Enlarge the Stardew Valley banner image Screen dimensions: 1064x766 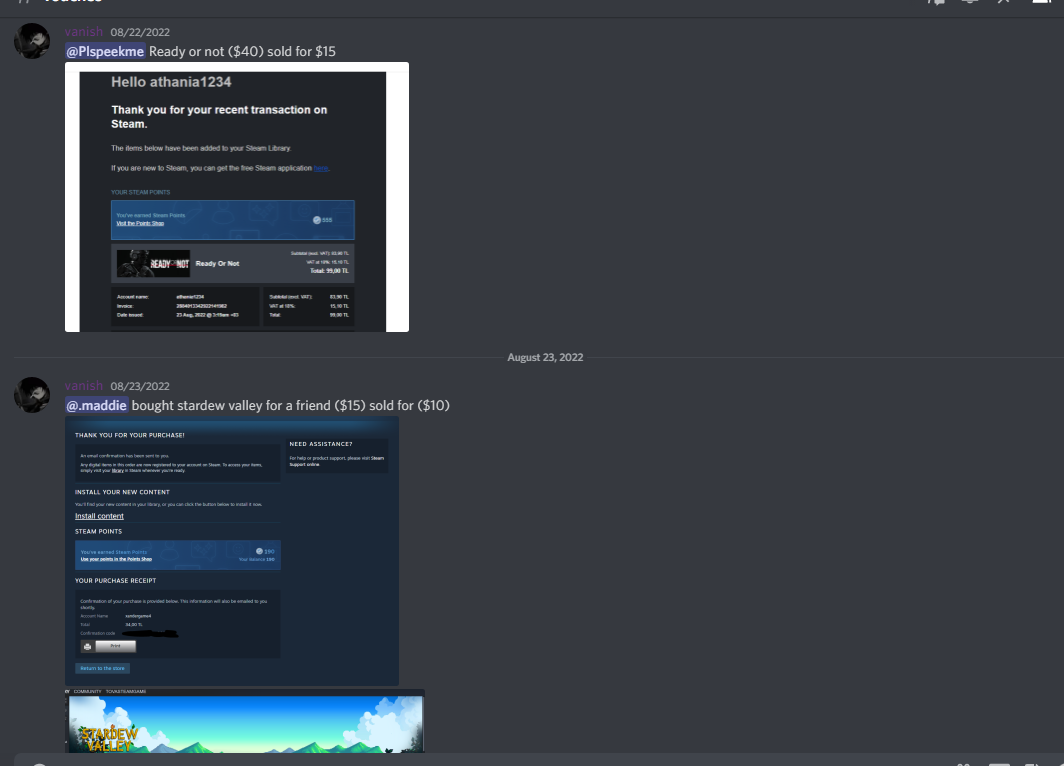(x=245, y=721)
